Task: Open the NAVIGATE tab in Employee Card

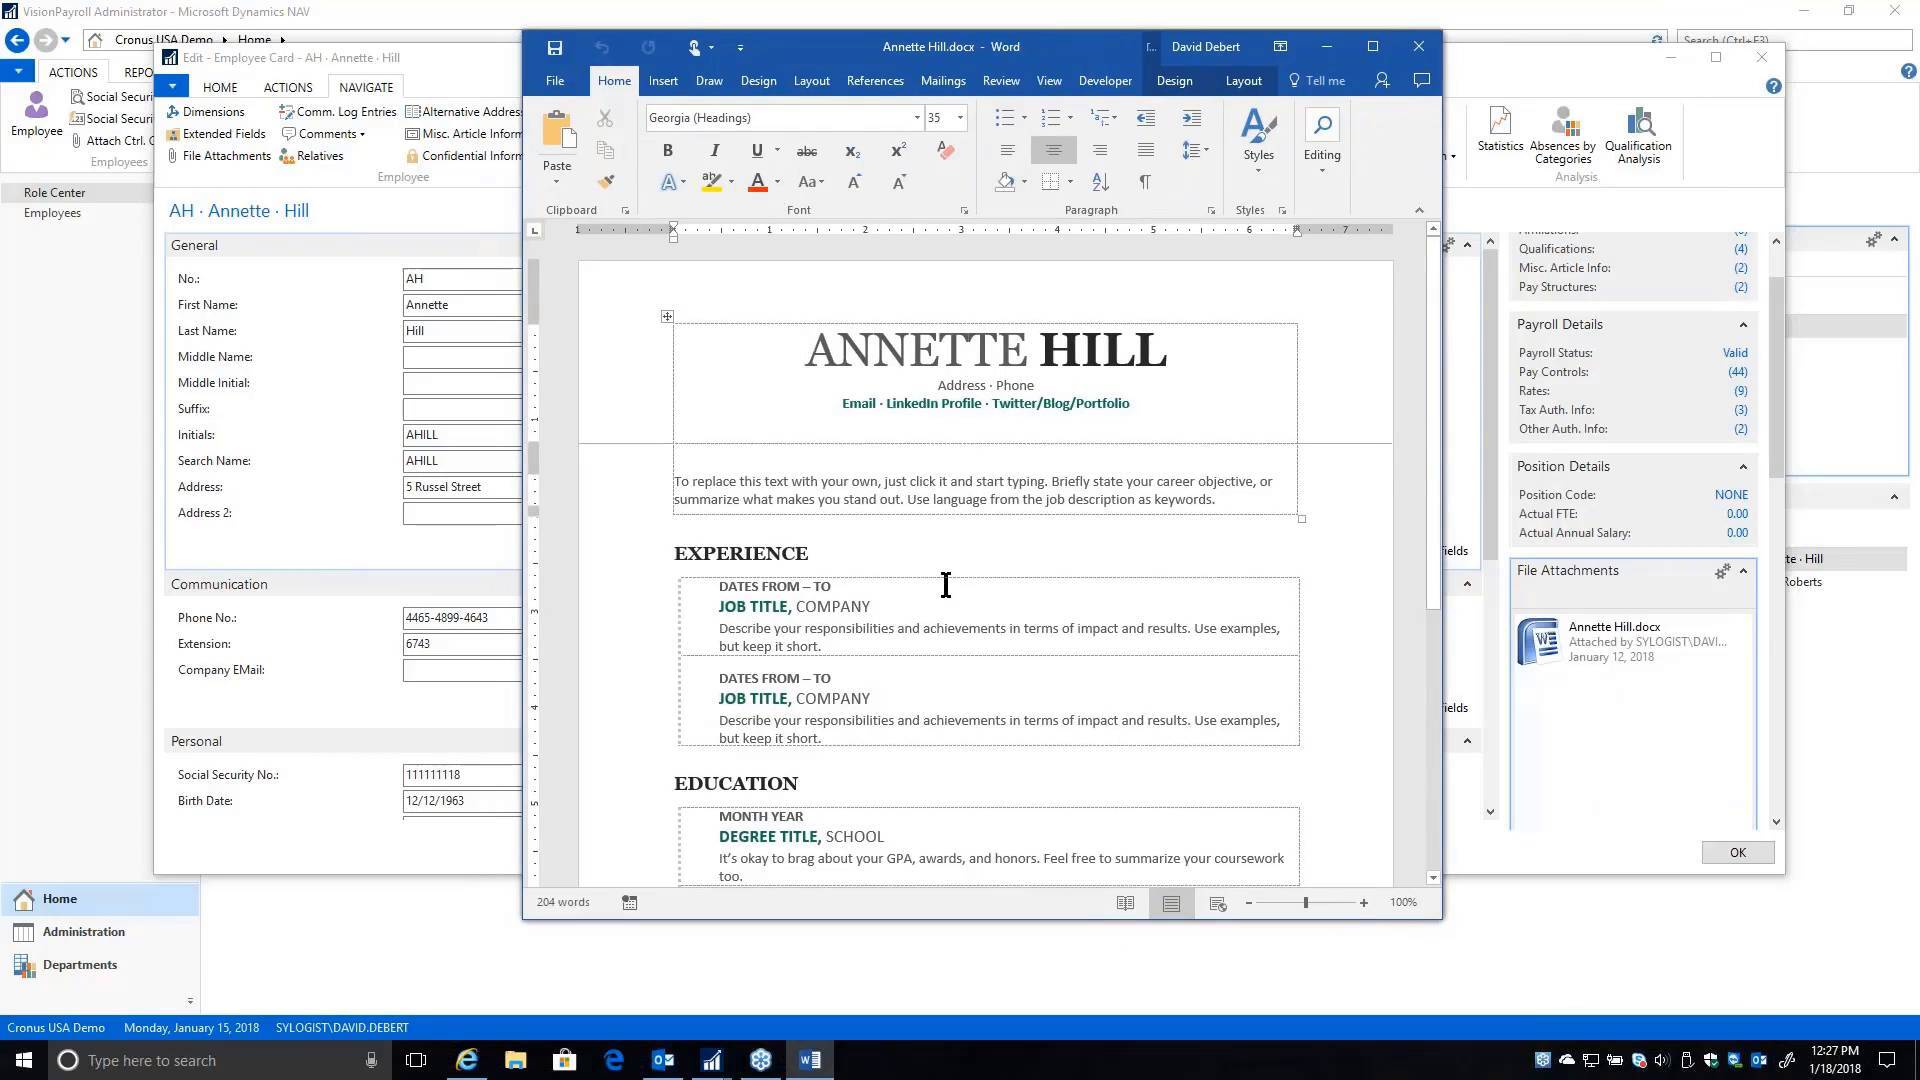Action: pos(365,87)
